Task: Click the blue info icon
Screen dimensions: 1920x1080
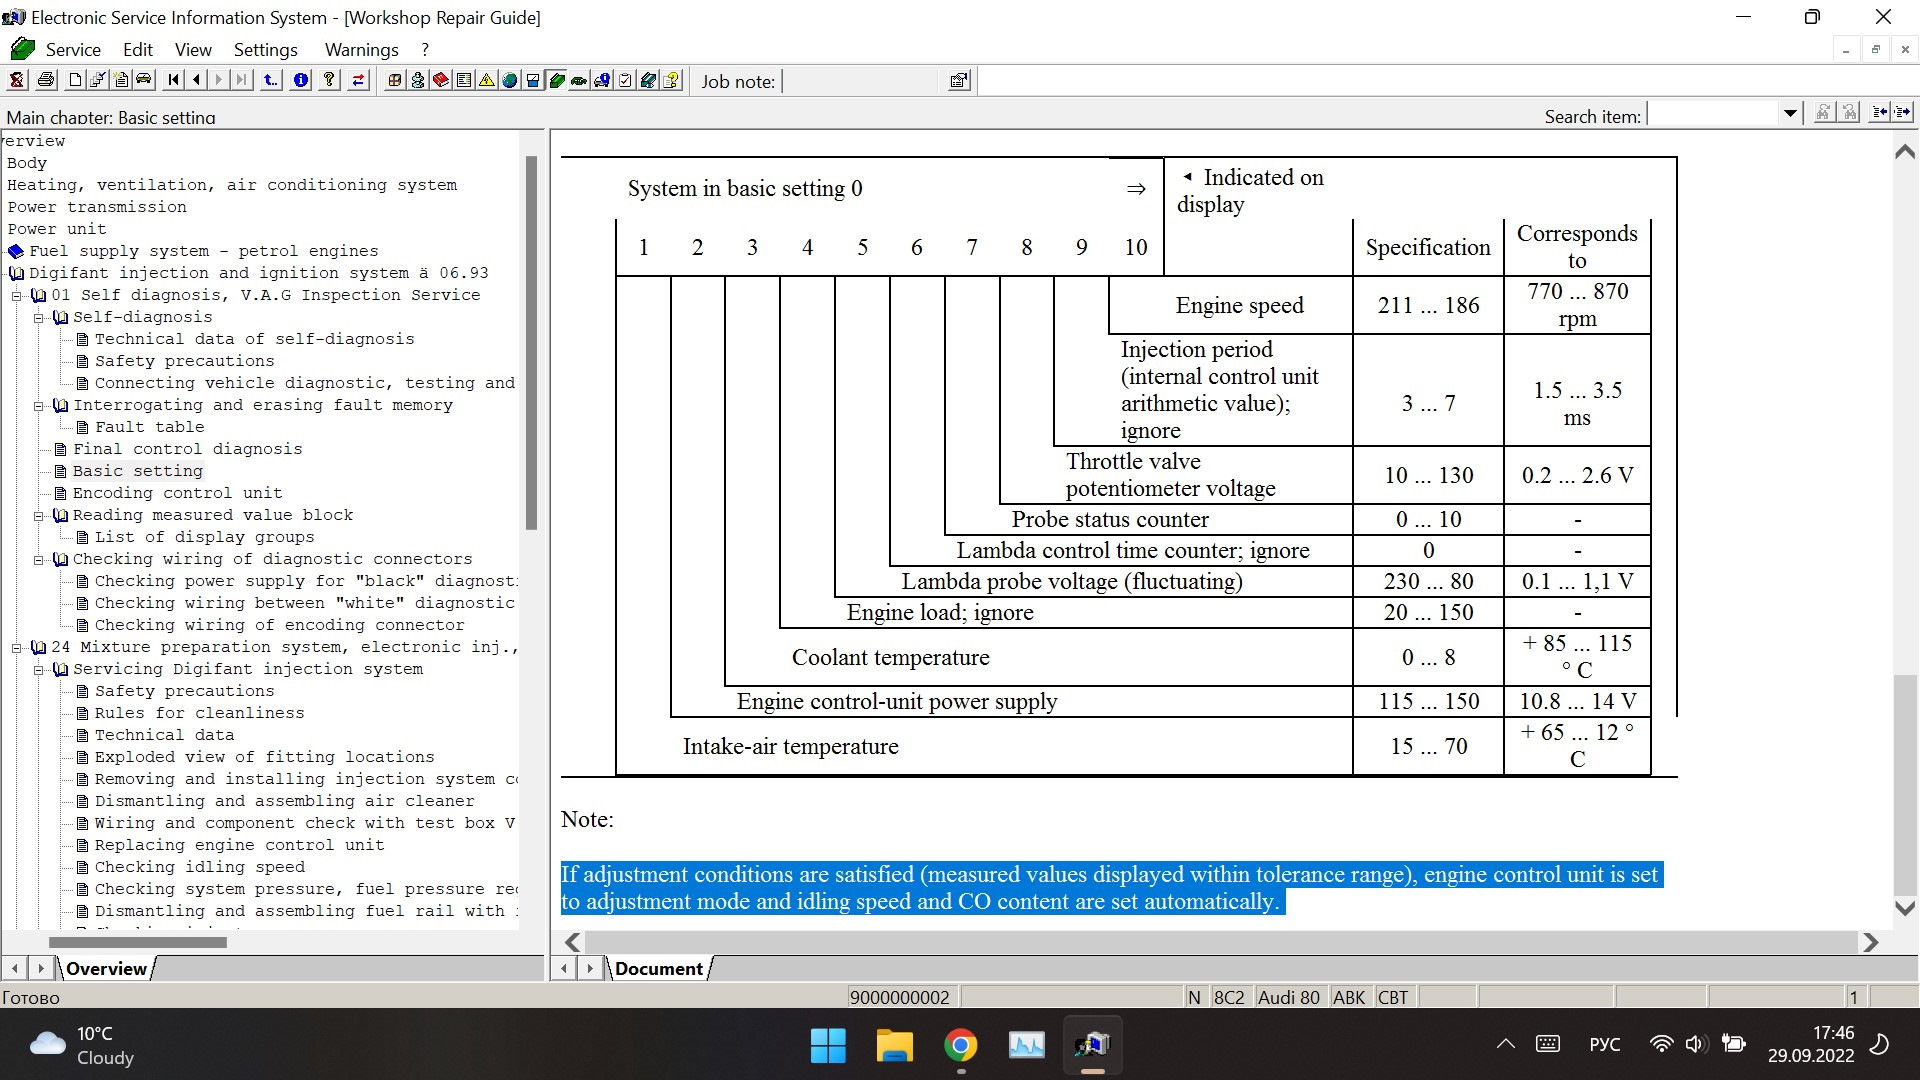Action: pyautogui.click(x=301, y=80)
